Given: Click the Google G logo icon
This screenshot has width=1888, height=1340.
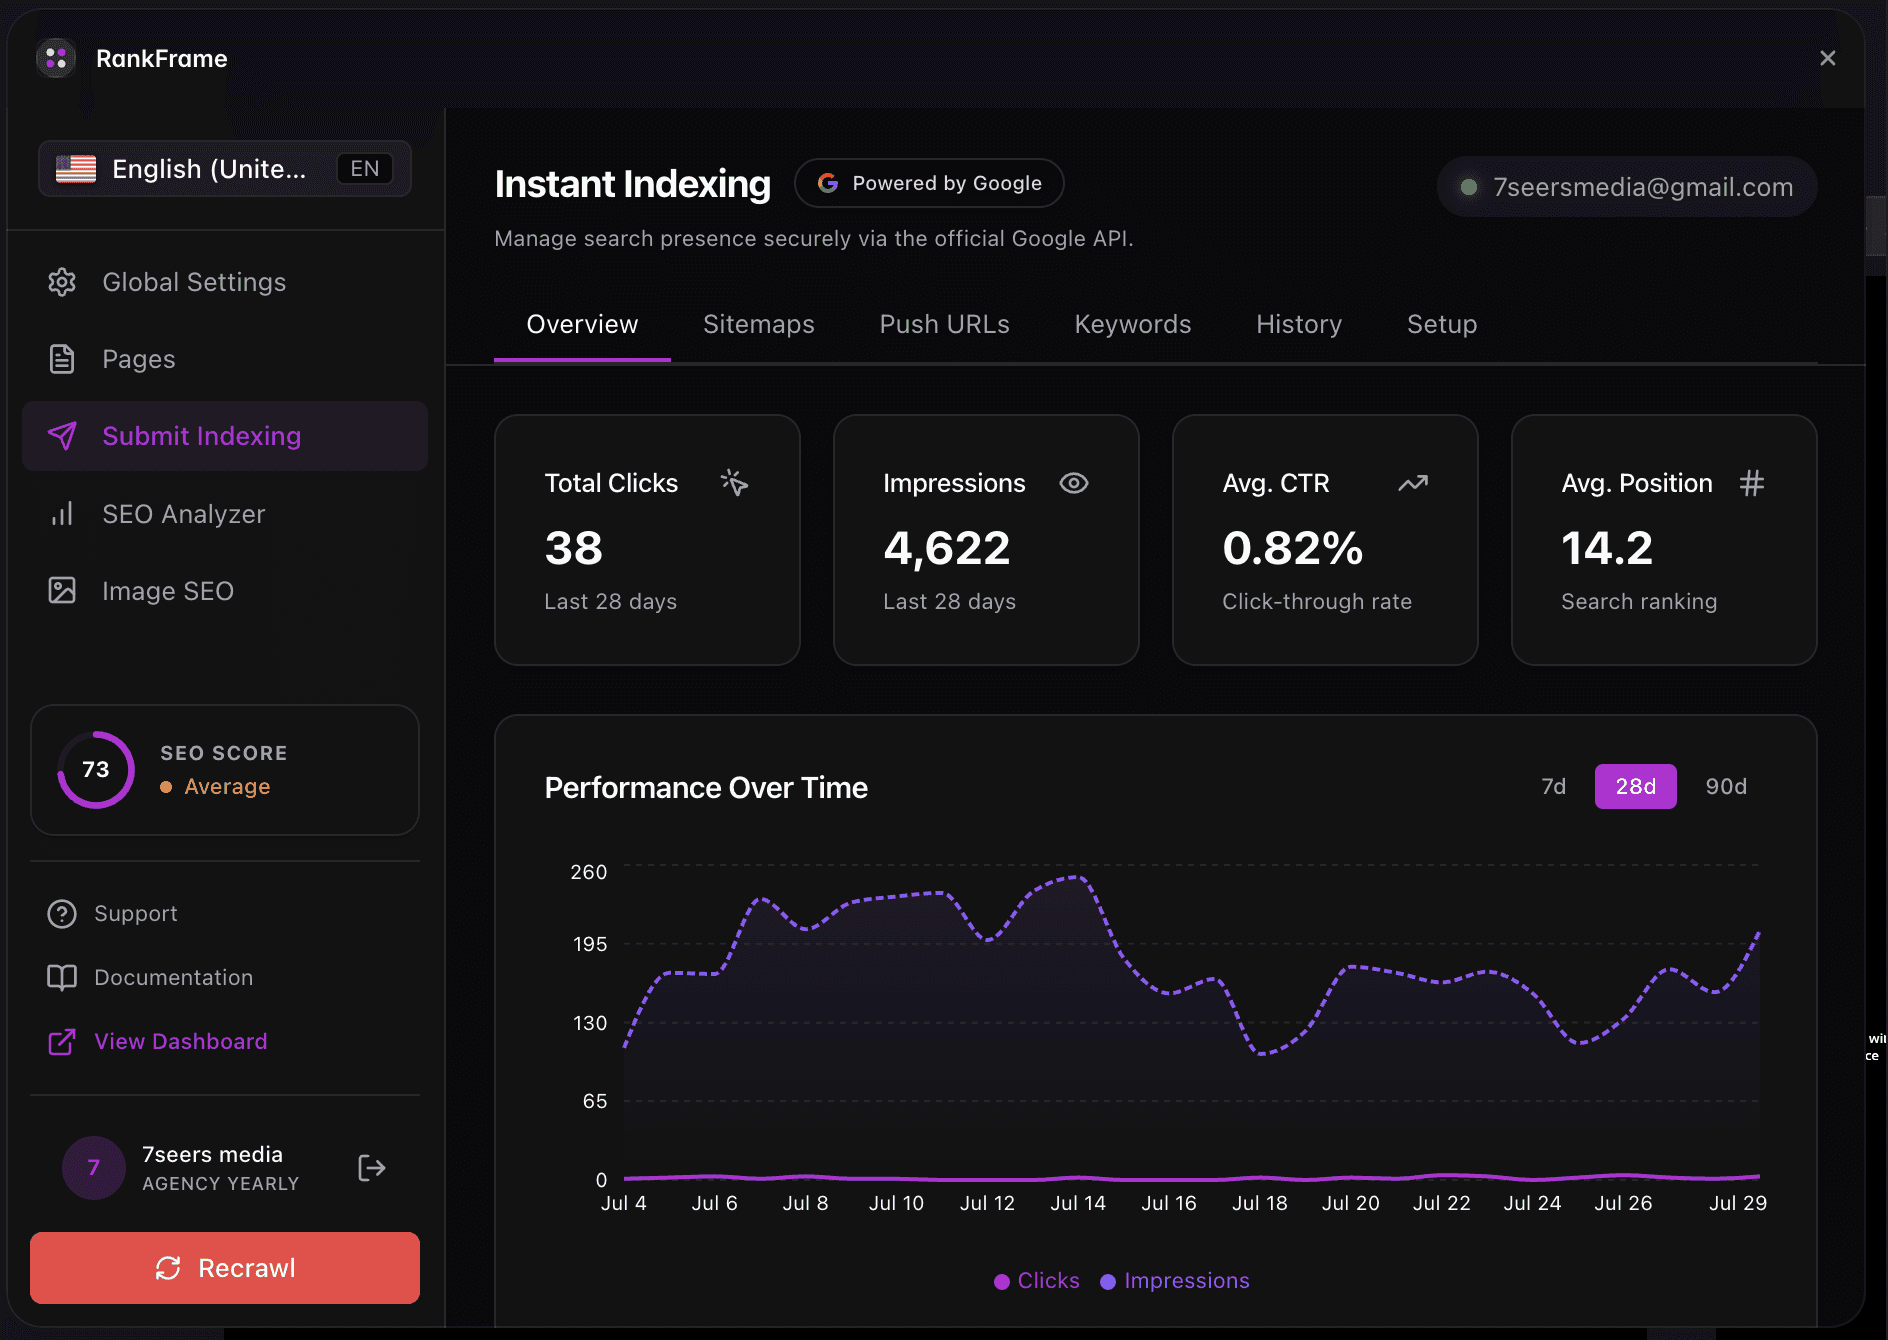Looking at the screenshot, I should coord(828,183).
